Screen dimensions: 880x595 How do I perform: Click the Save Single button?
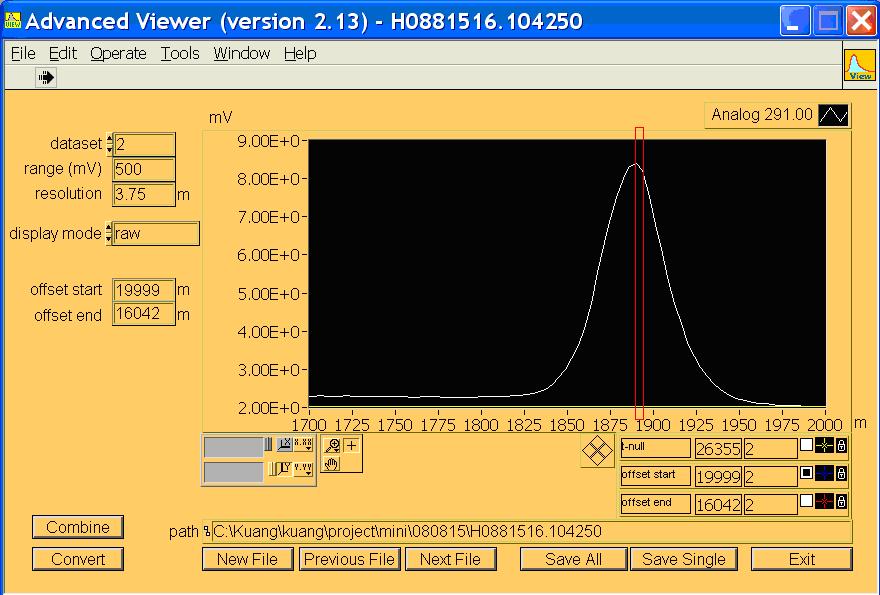point(684,559)
